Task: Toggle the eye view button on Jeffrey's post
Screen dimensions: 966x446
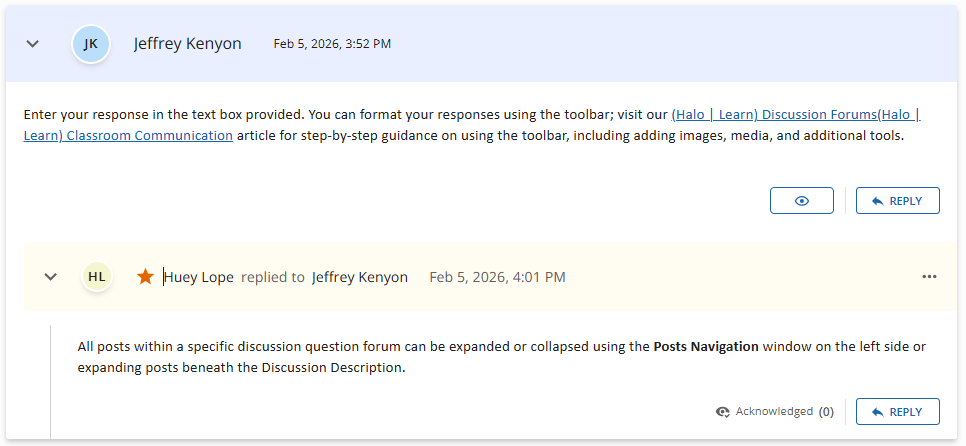Action: [x=801, y=201]
